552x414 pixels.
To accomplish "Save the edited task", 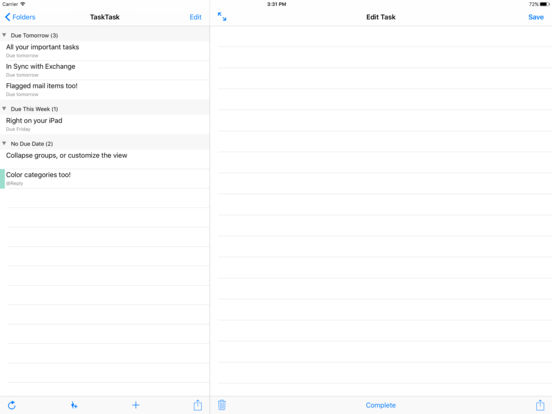I will point(536,17).
